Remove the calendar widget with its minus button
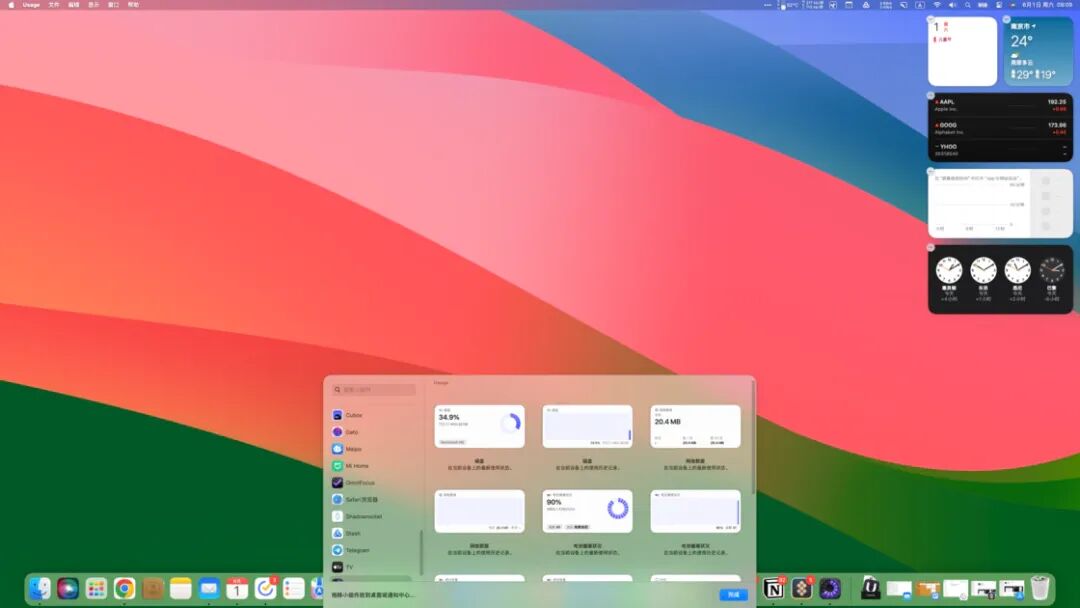Image resolution: width=1080 pixels, height=608 pixels. point(931,20)
